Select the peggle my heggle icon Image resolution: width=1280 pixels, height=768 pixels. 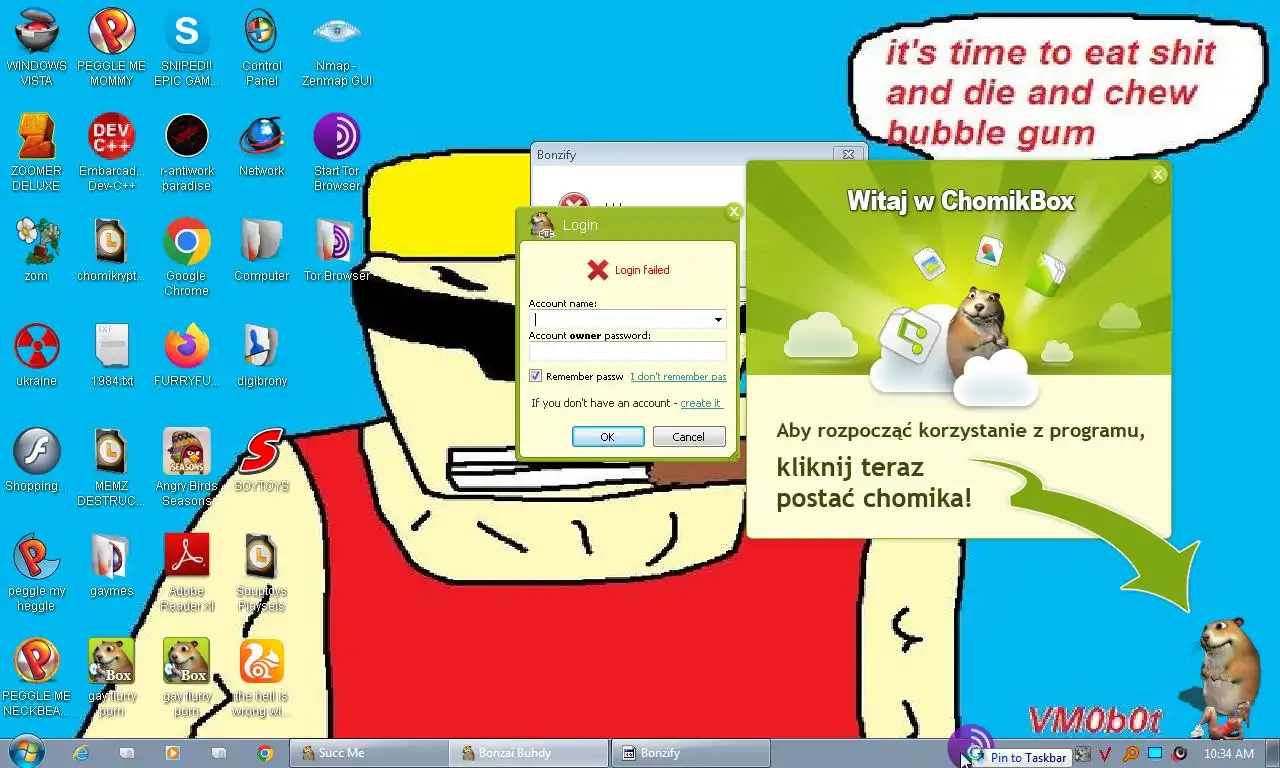37,572
